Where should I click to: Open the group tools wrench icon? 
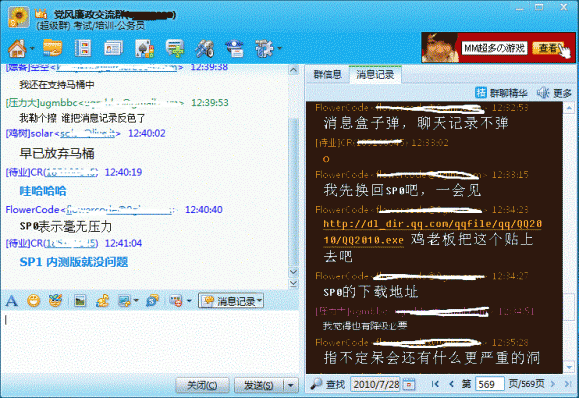tap(205, 48)
